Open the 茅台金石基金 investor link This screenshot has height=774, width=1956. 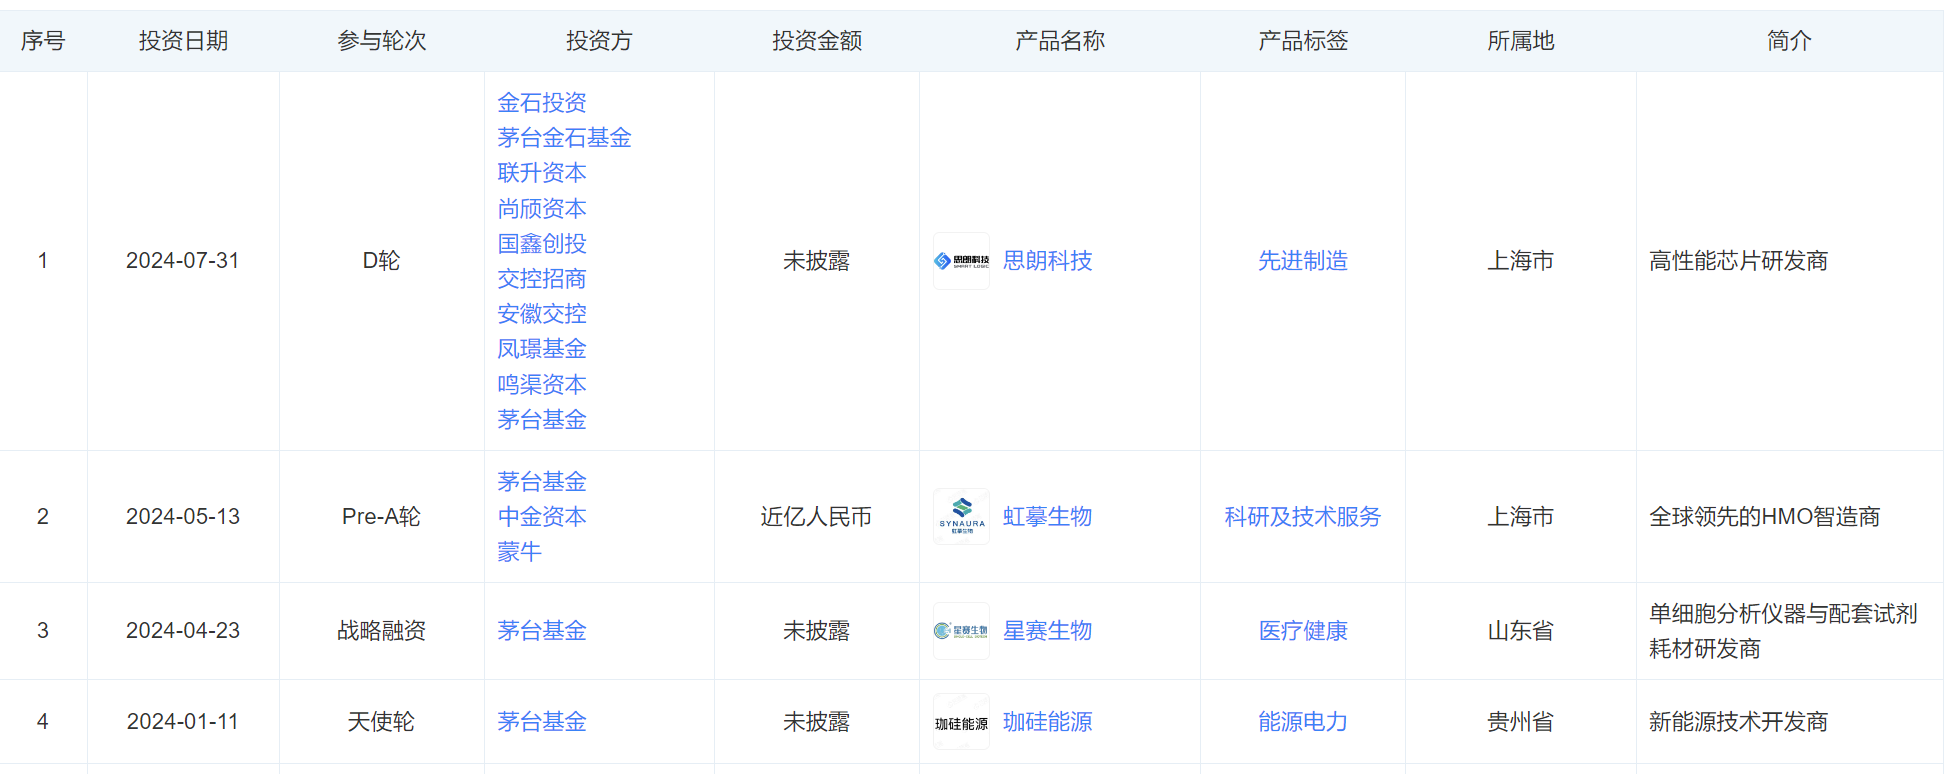[x=564, y=138]
